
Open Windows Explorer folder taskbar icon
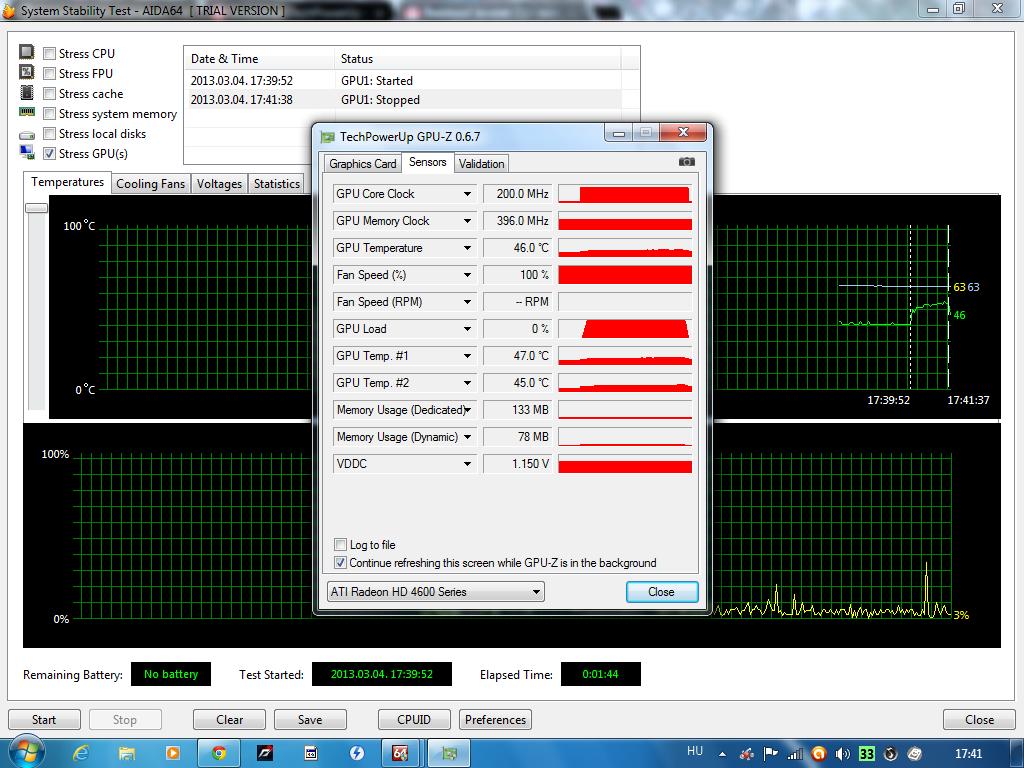[127, 753]
